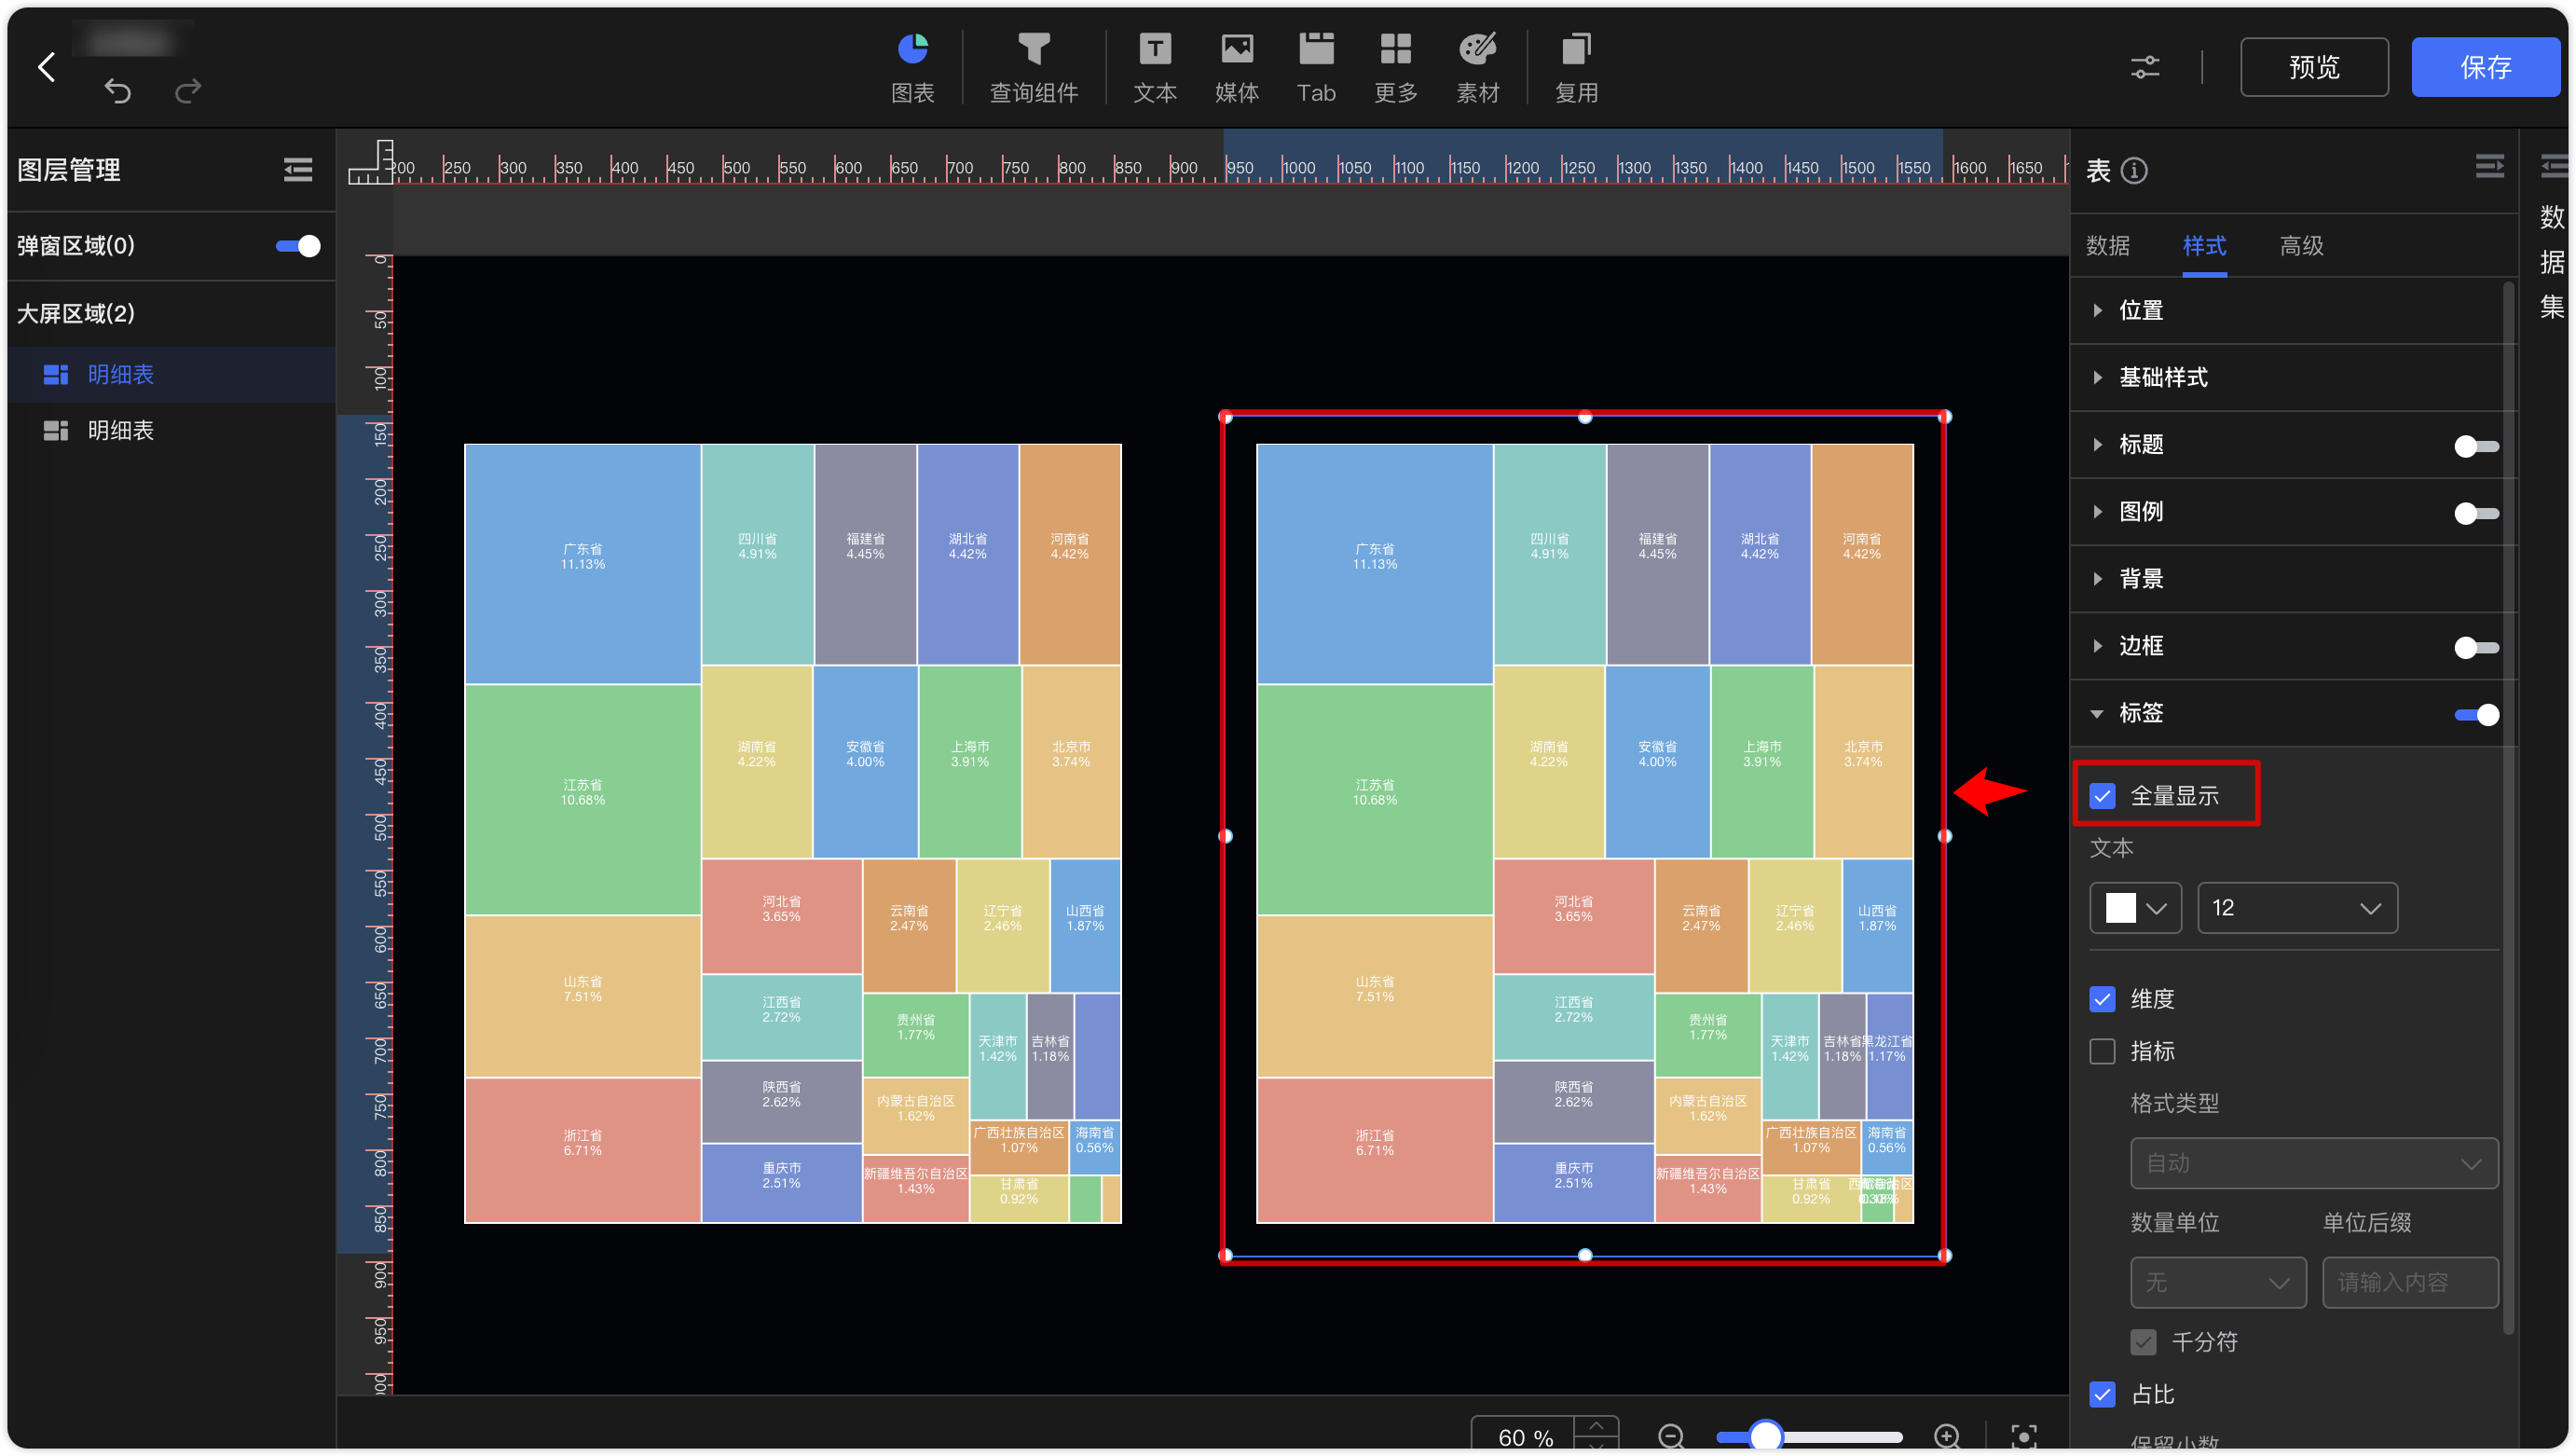Image resolution: width=2576 pixels, height=1456 pixels.
Task: Expand the 图例 legend section arrow
Action: click(2097, 512)
